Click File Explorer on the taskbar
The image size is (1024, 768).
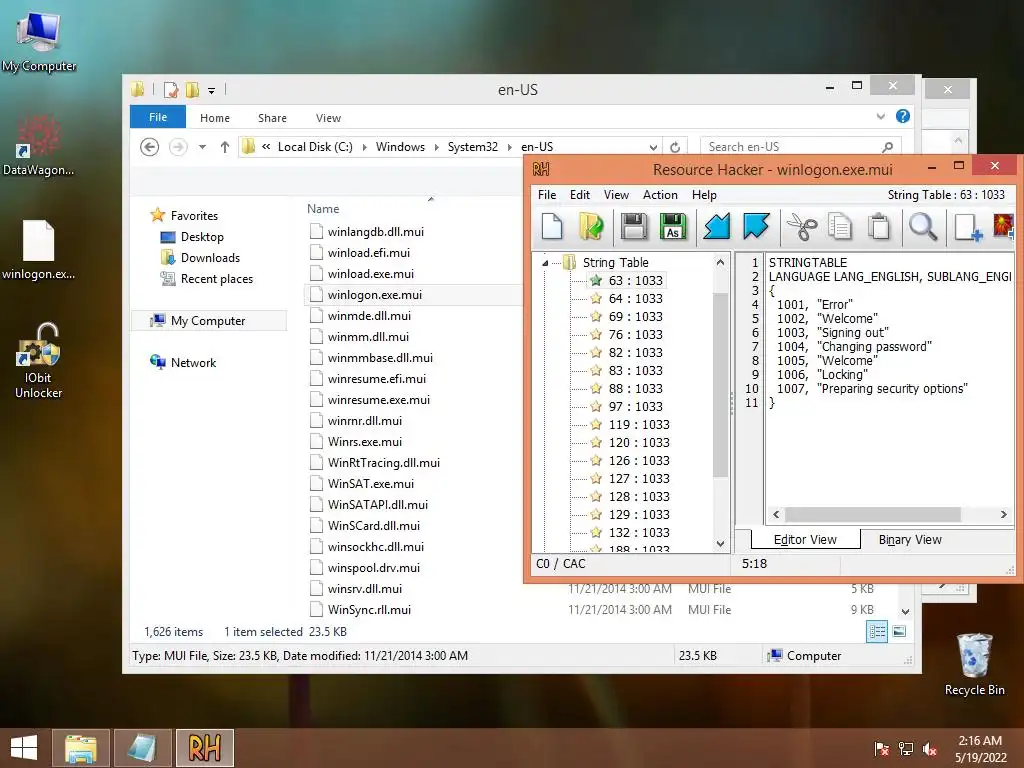pyautogui.click(x=80, y=748)
